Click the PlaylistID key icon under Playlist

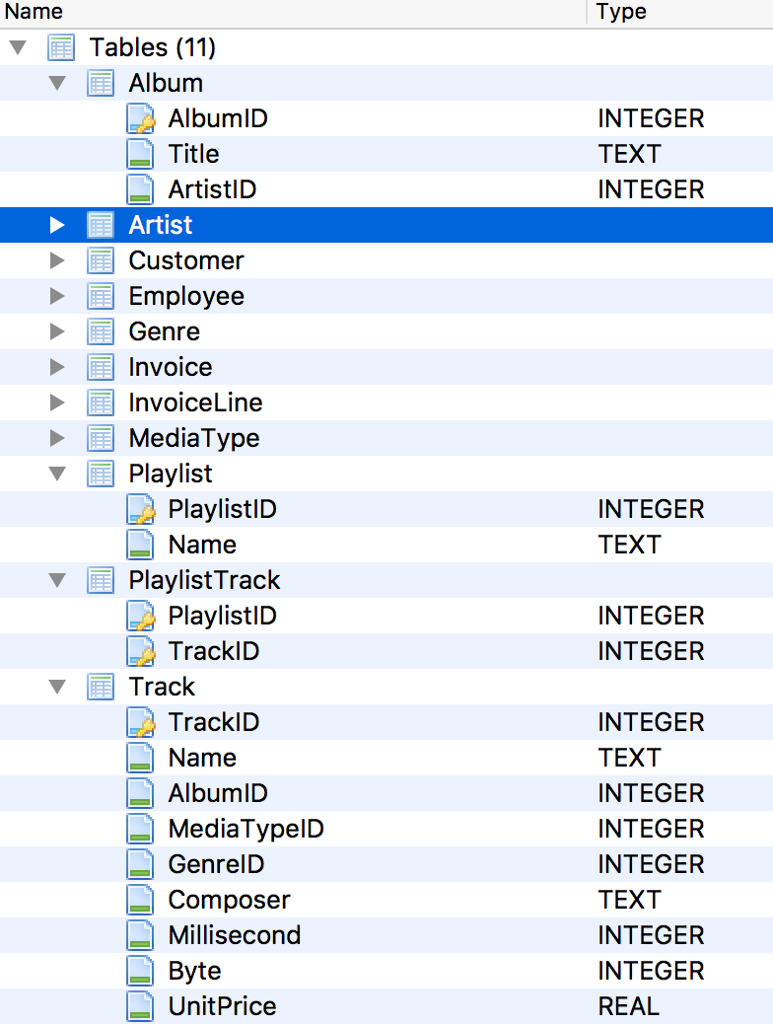tap(141, 509)
